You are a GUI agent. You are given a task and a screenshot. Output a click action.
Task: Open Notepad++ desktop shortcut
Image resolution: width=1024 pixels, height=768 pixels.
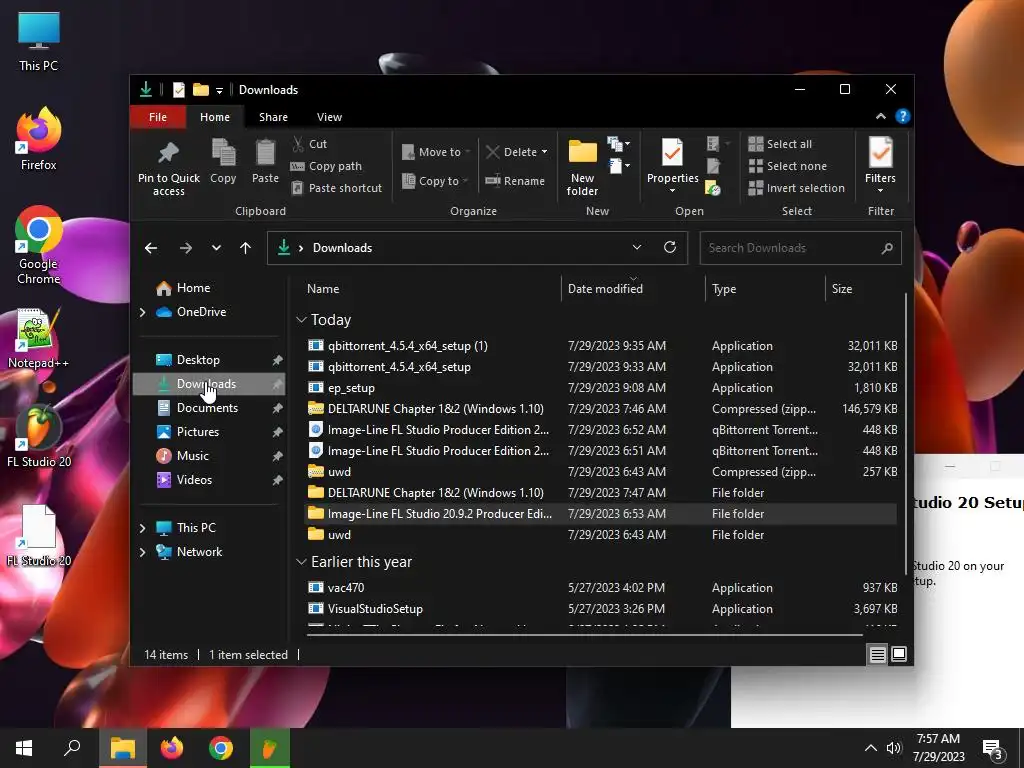(x=39, y=338)
